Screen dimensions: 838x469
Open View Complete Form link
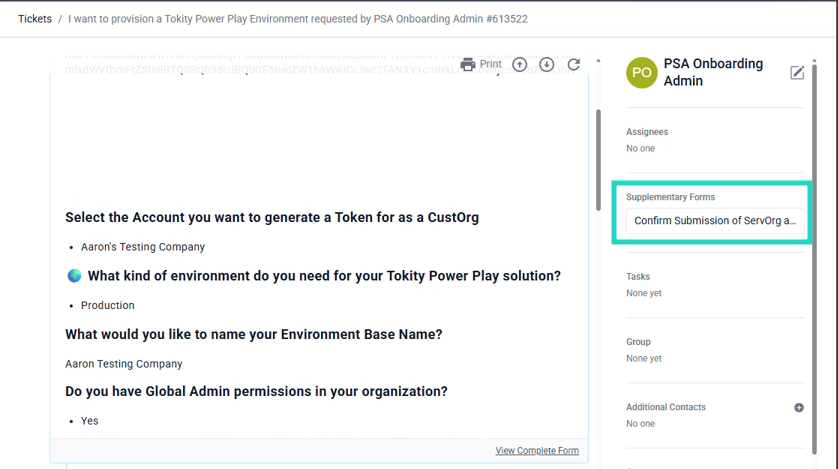pyautogui.click(x=537, y=451)
